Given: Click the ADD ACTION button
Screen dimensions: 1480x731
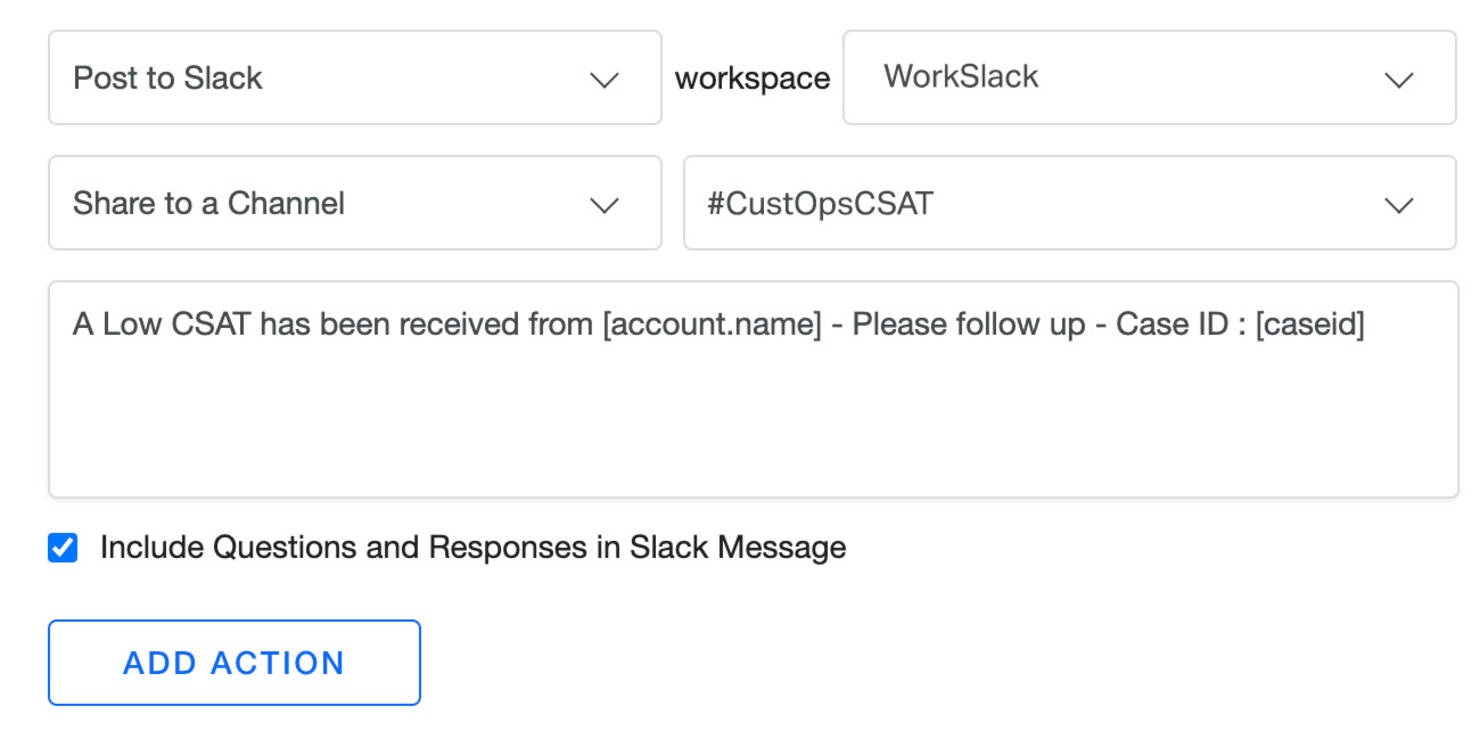Looking at the screenshot, I should [x=234, y=663].
